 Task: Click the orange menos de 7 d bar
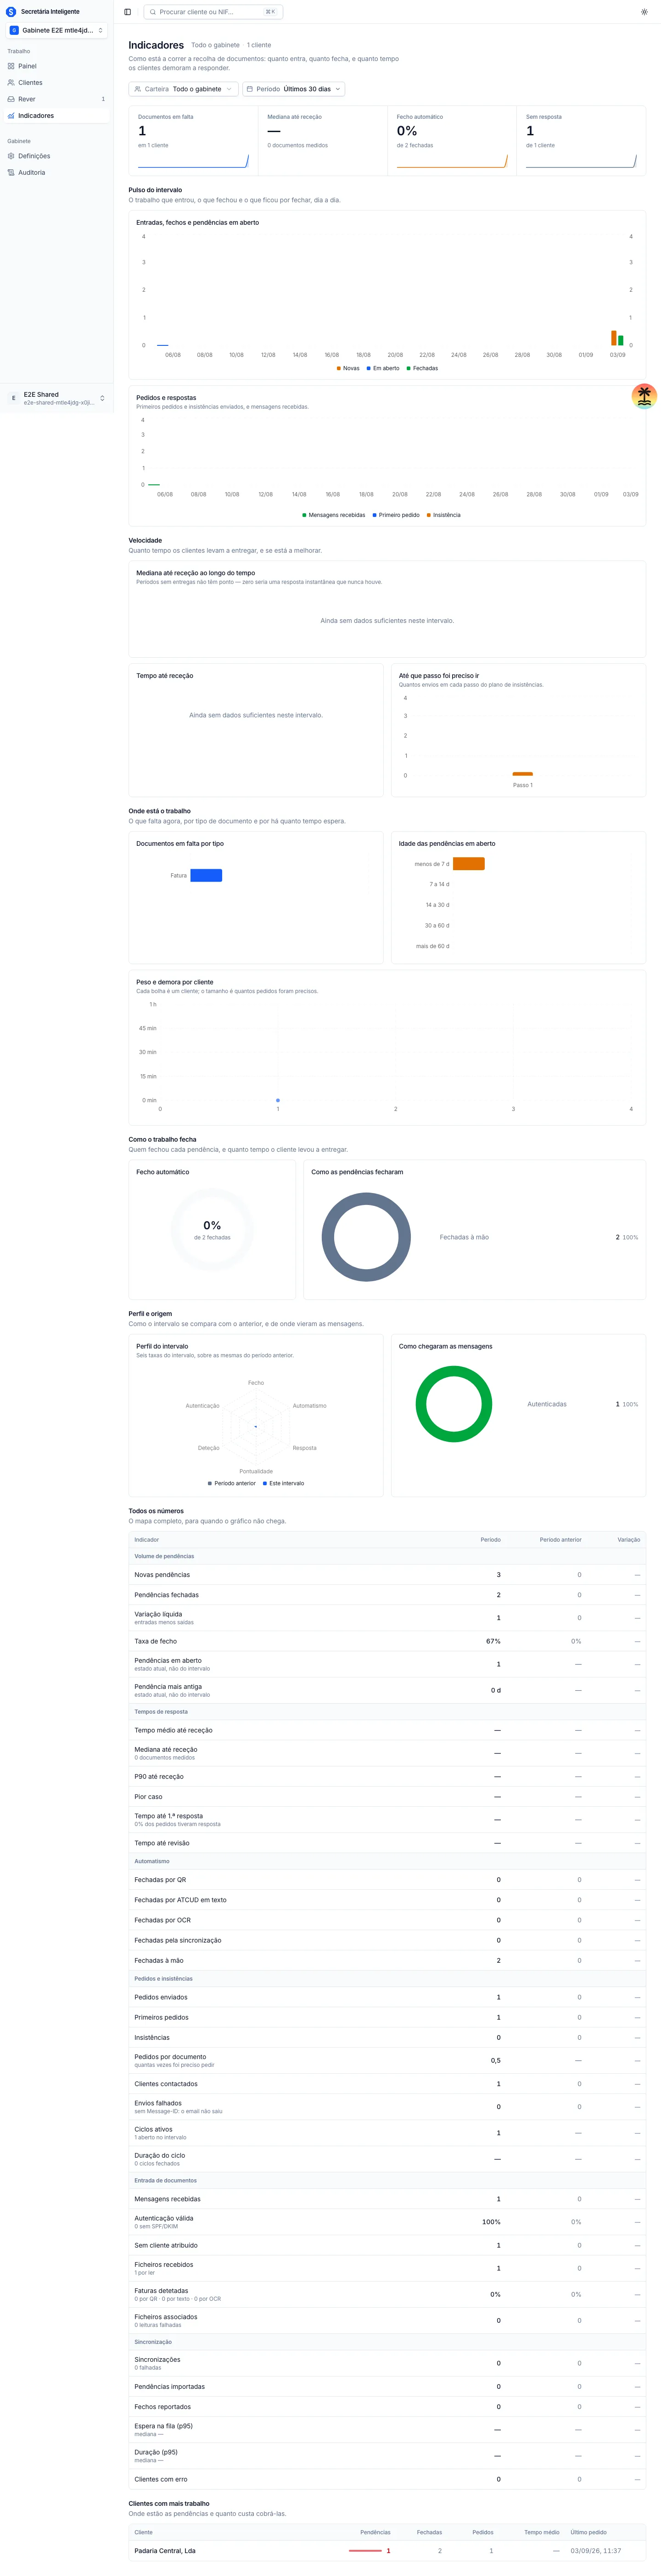click(x=469, y=864)
